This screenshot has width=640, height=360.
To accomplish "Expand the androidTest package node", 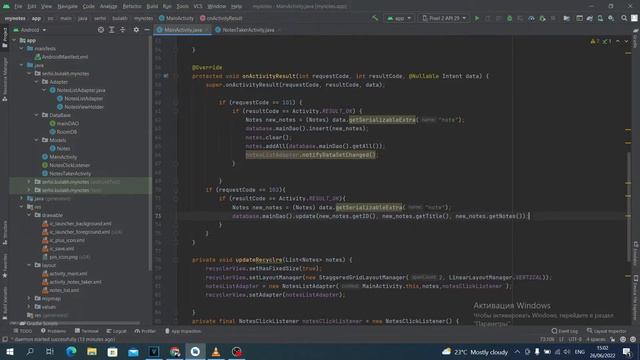I will click(x=29, y=182).
